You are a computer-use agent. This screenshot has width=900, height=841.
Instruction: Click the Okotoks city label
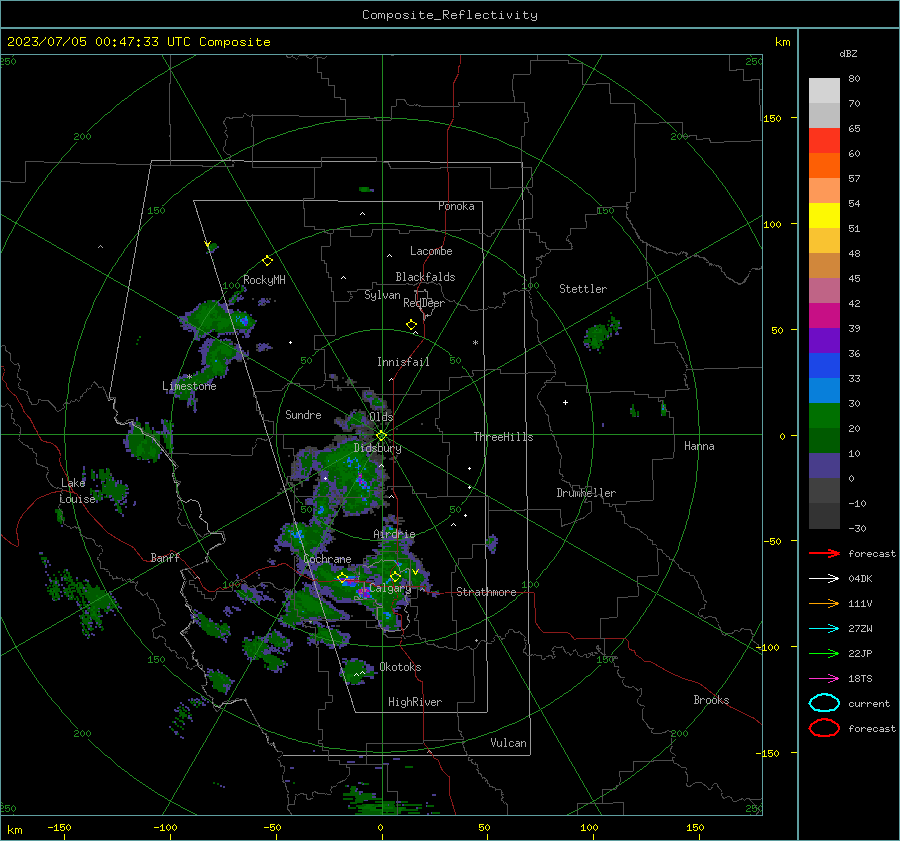[400, 667]
